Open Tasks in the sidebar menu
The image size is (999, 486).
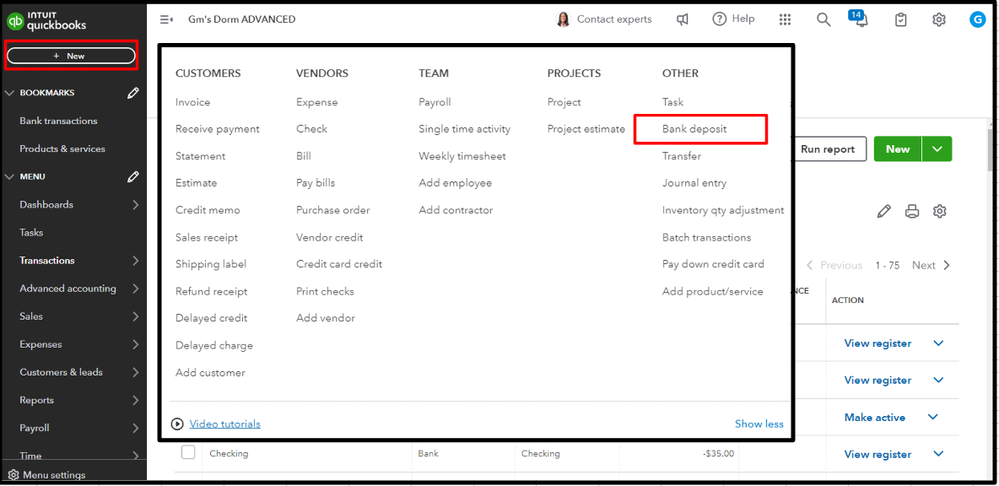click(31, 232)
